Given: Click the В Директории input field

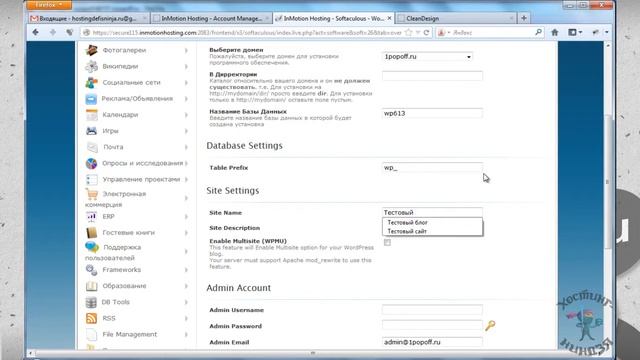Looking at the screenshot, I should point(432,76).
